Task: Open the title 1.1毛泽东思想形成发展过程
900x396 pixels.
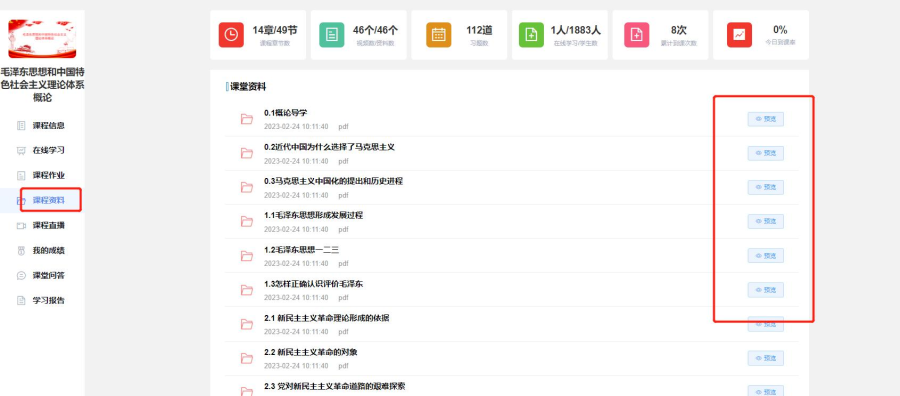Action: [x=313, y=215]
